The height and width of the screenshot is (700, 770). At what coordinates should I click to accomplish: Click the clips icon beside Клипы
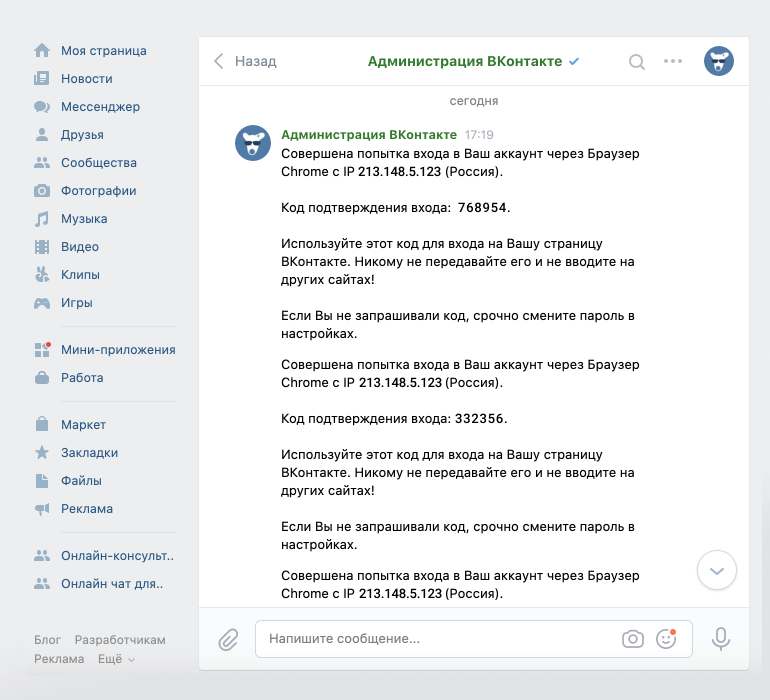pyautogui.click(x=42, y=274)
